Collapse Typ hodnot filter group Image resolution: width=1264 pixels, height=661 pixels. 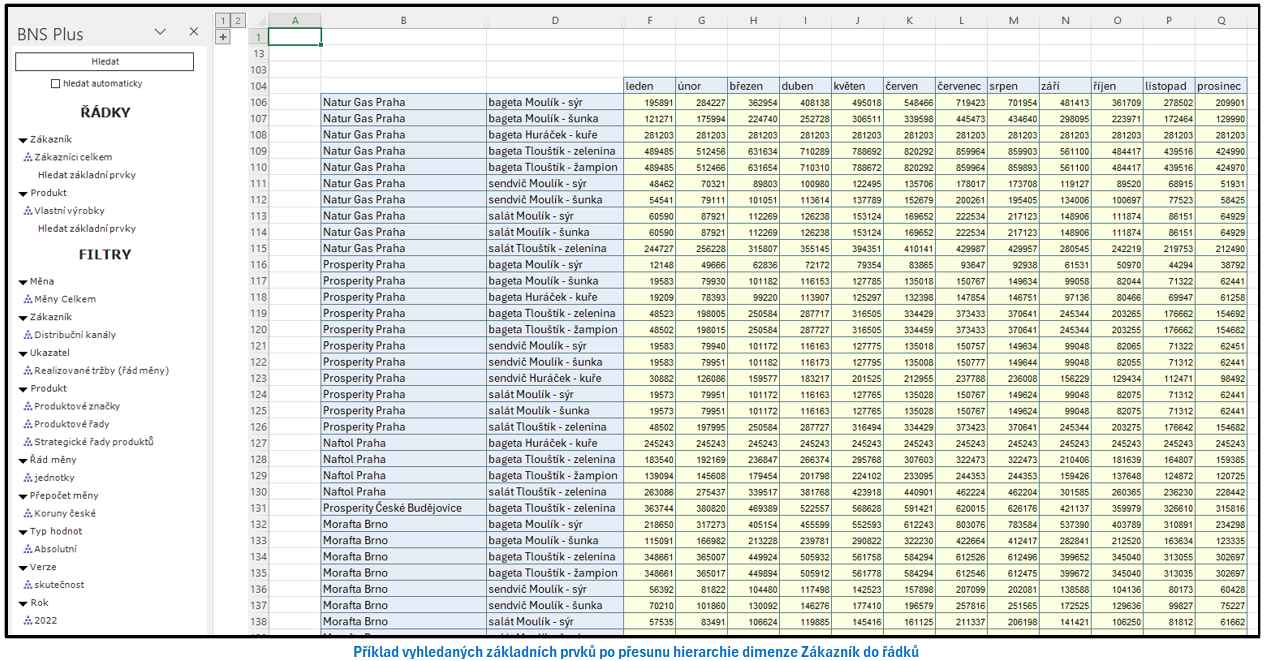(x=22, y=532)
